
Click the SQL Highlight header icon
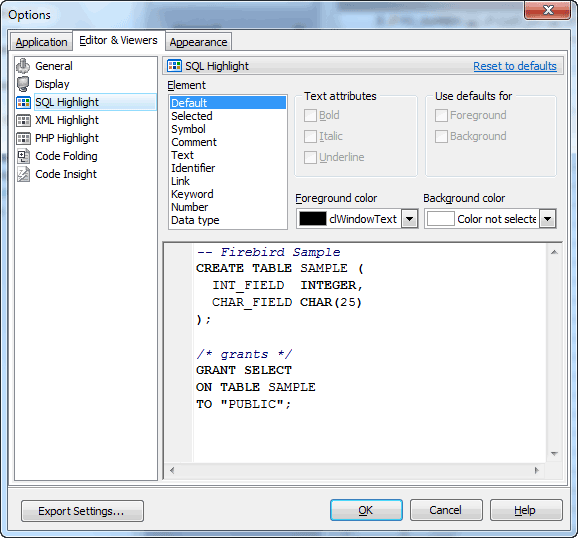[174, 66]
